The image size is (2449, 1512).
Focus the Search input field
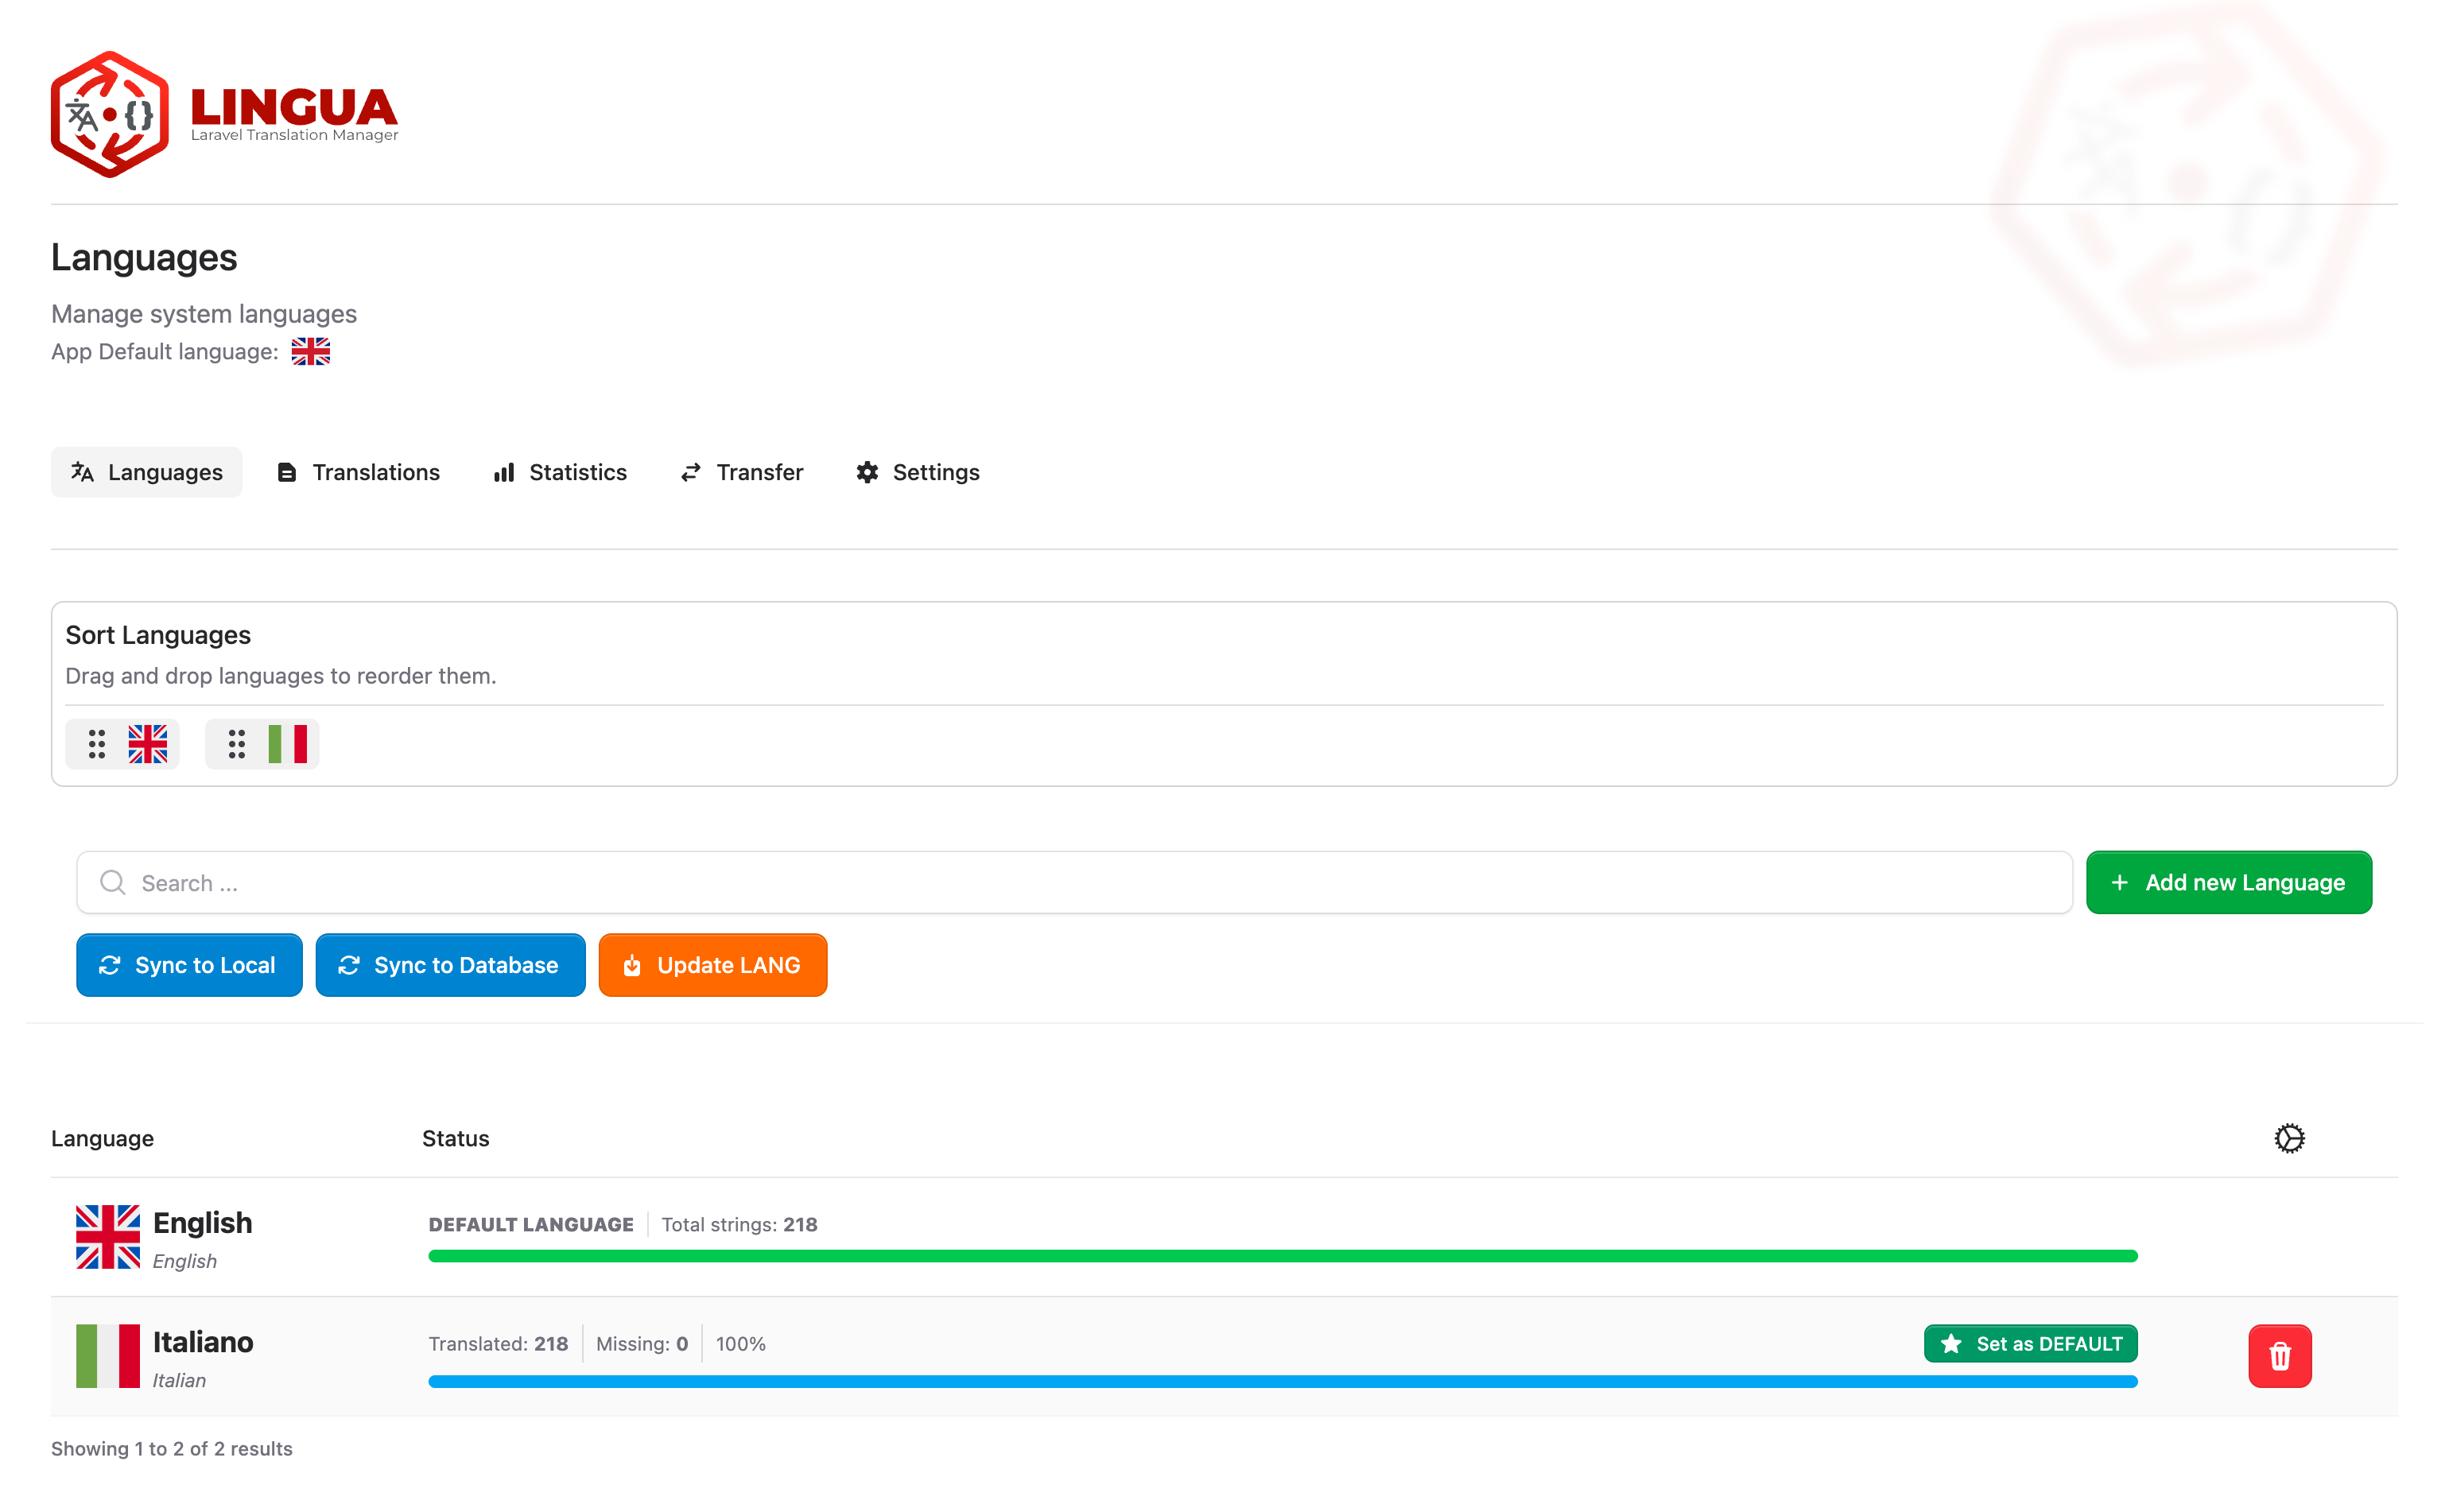click(1075, 882)
